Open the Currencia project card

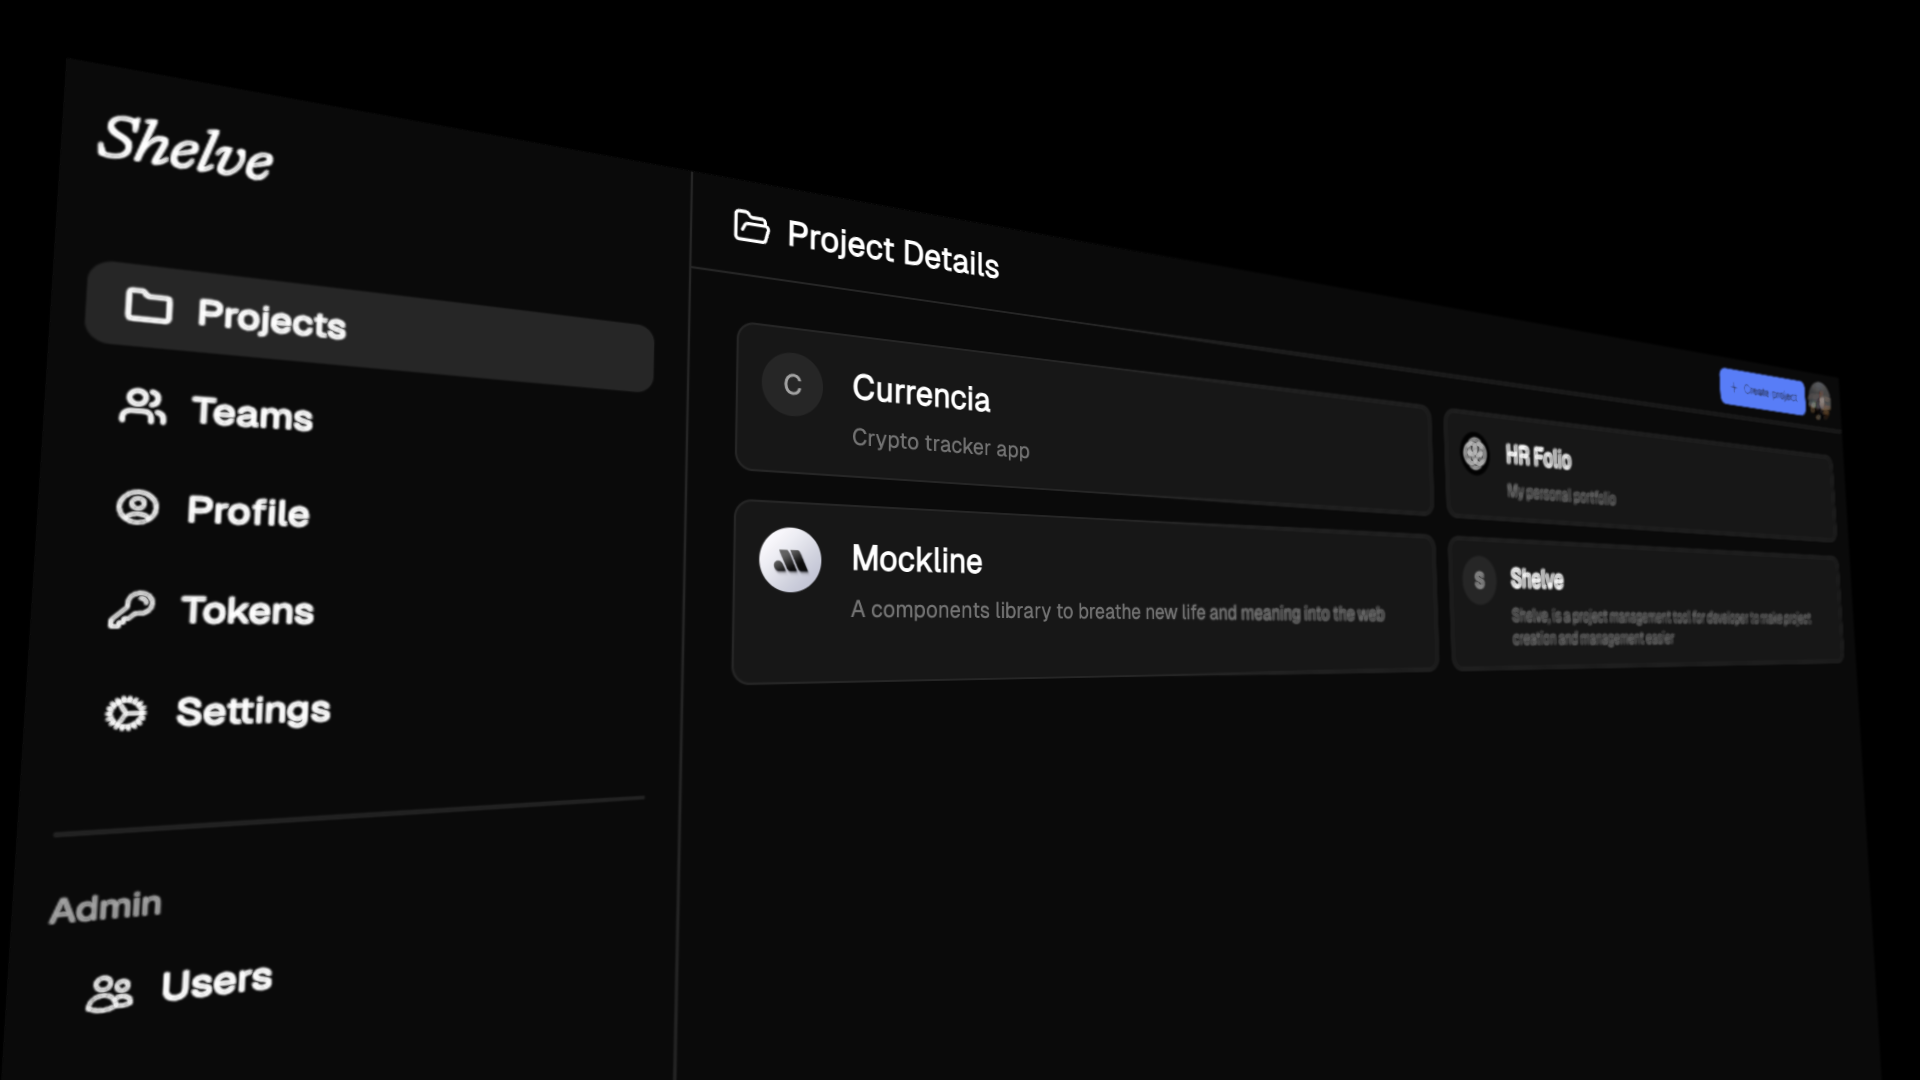coord(1084,419)
